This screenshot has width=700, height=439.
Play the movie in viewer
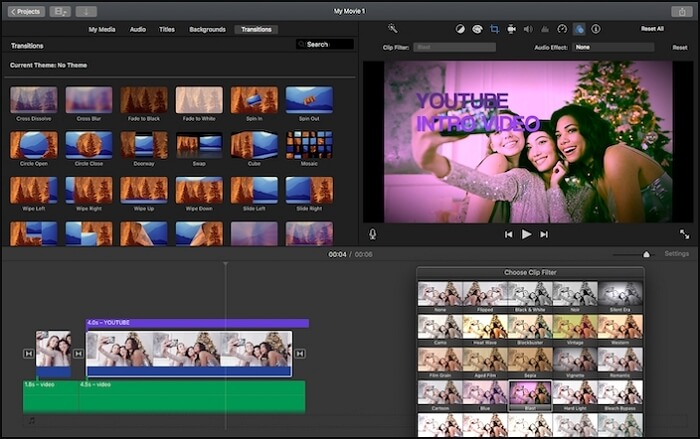526,234
